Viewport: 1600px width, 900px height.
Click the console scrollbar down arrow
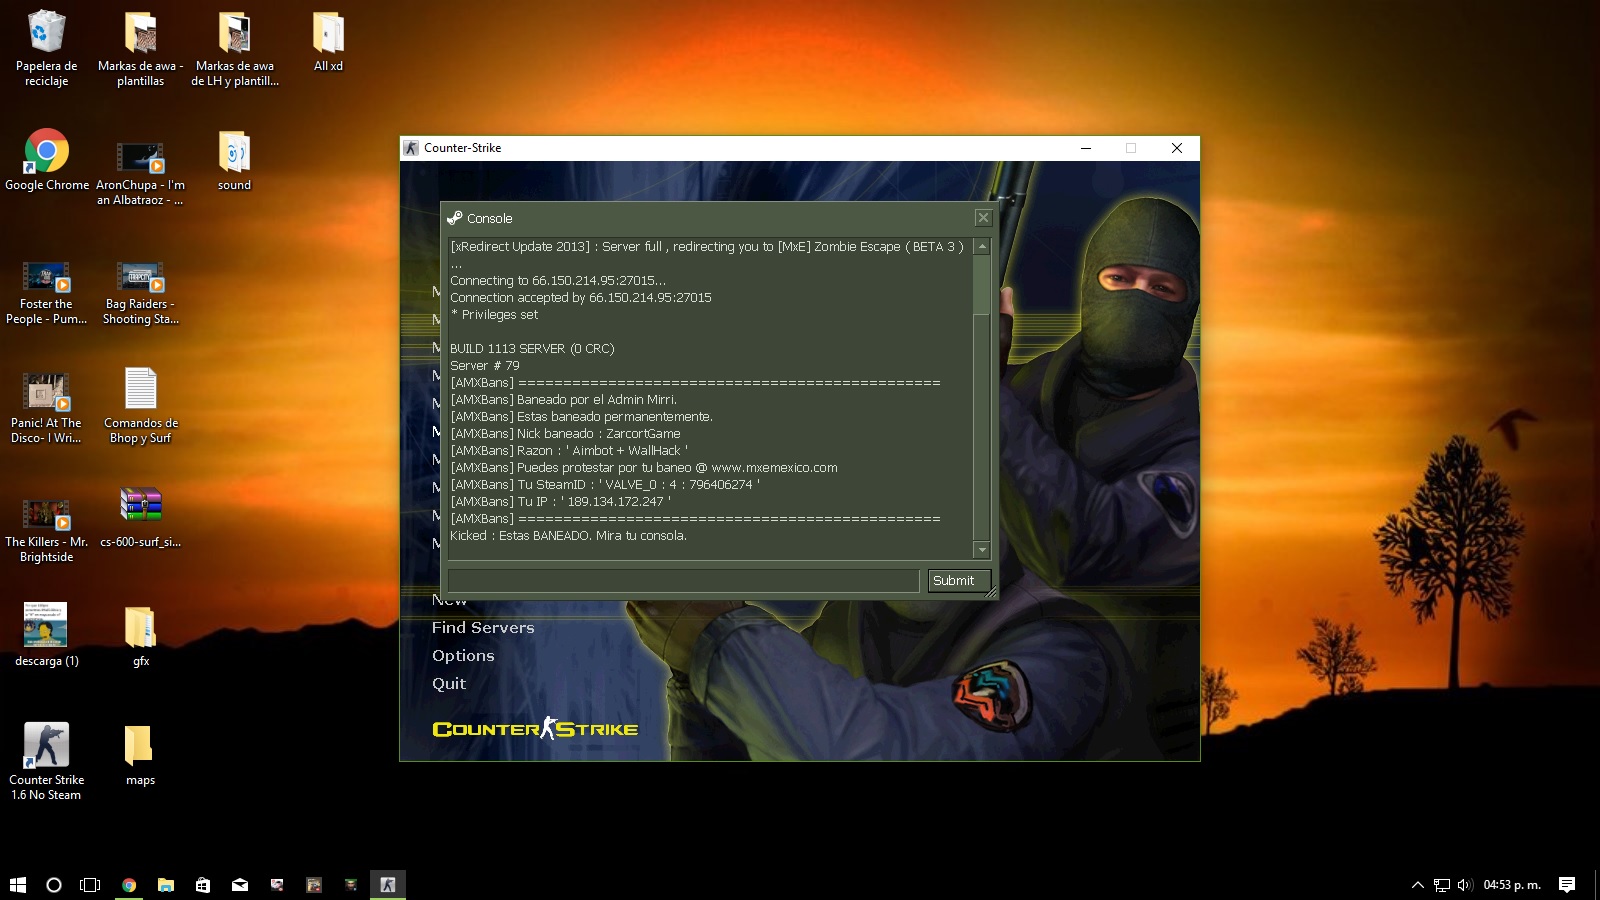[x=982, y=550]
